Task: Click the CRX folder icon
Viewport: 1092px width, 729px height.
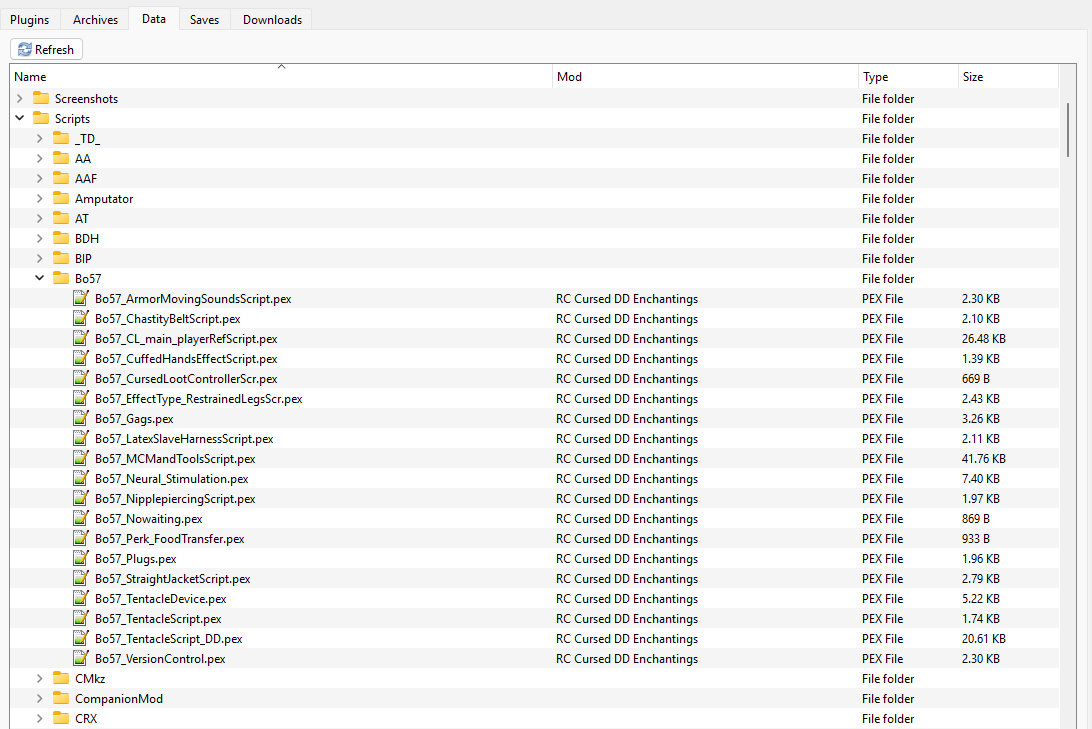Action: (x=61, y=719)
